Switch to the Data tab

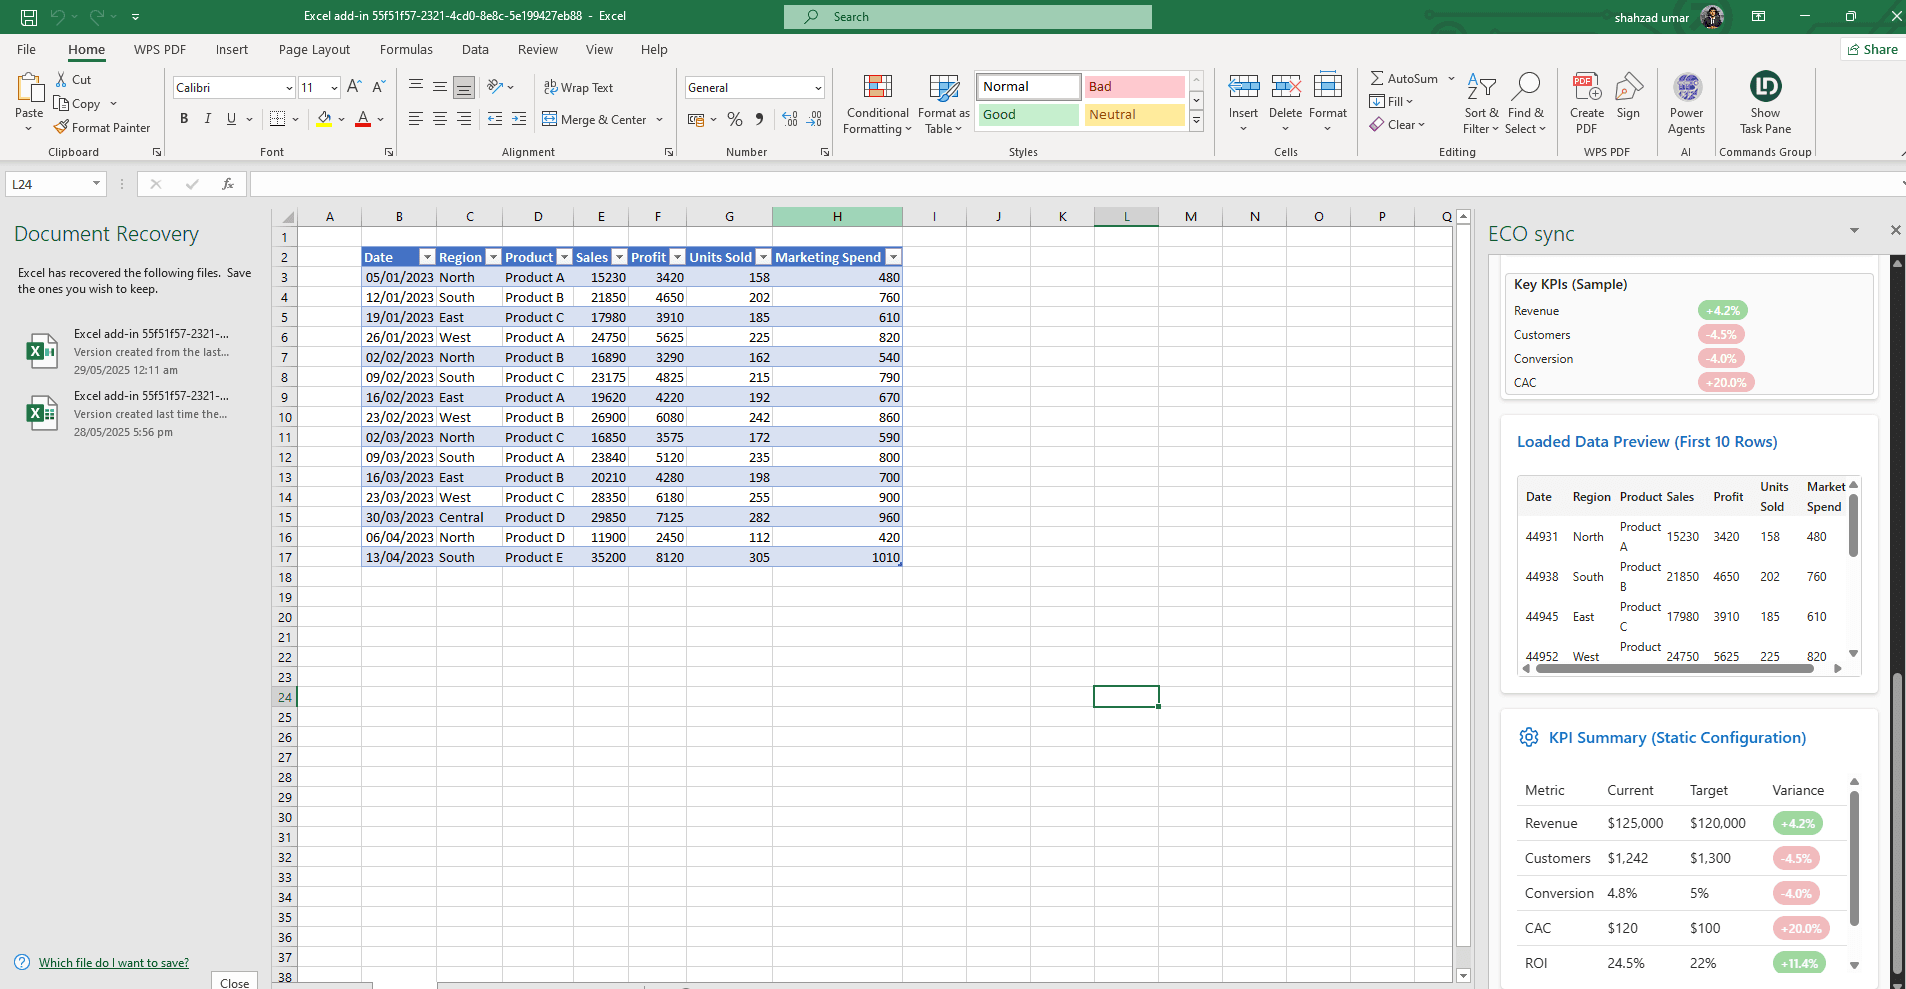(475, 49)
